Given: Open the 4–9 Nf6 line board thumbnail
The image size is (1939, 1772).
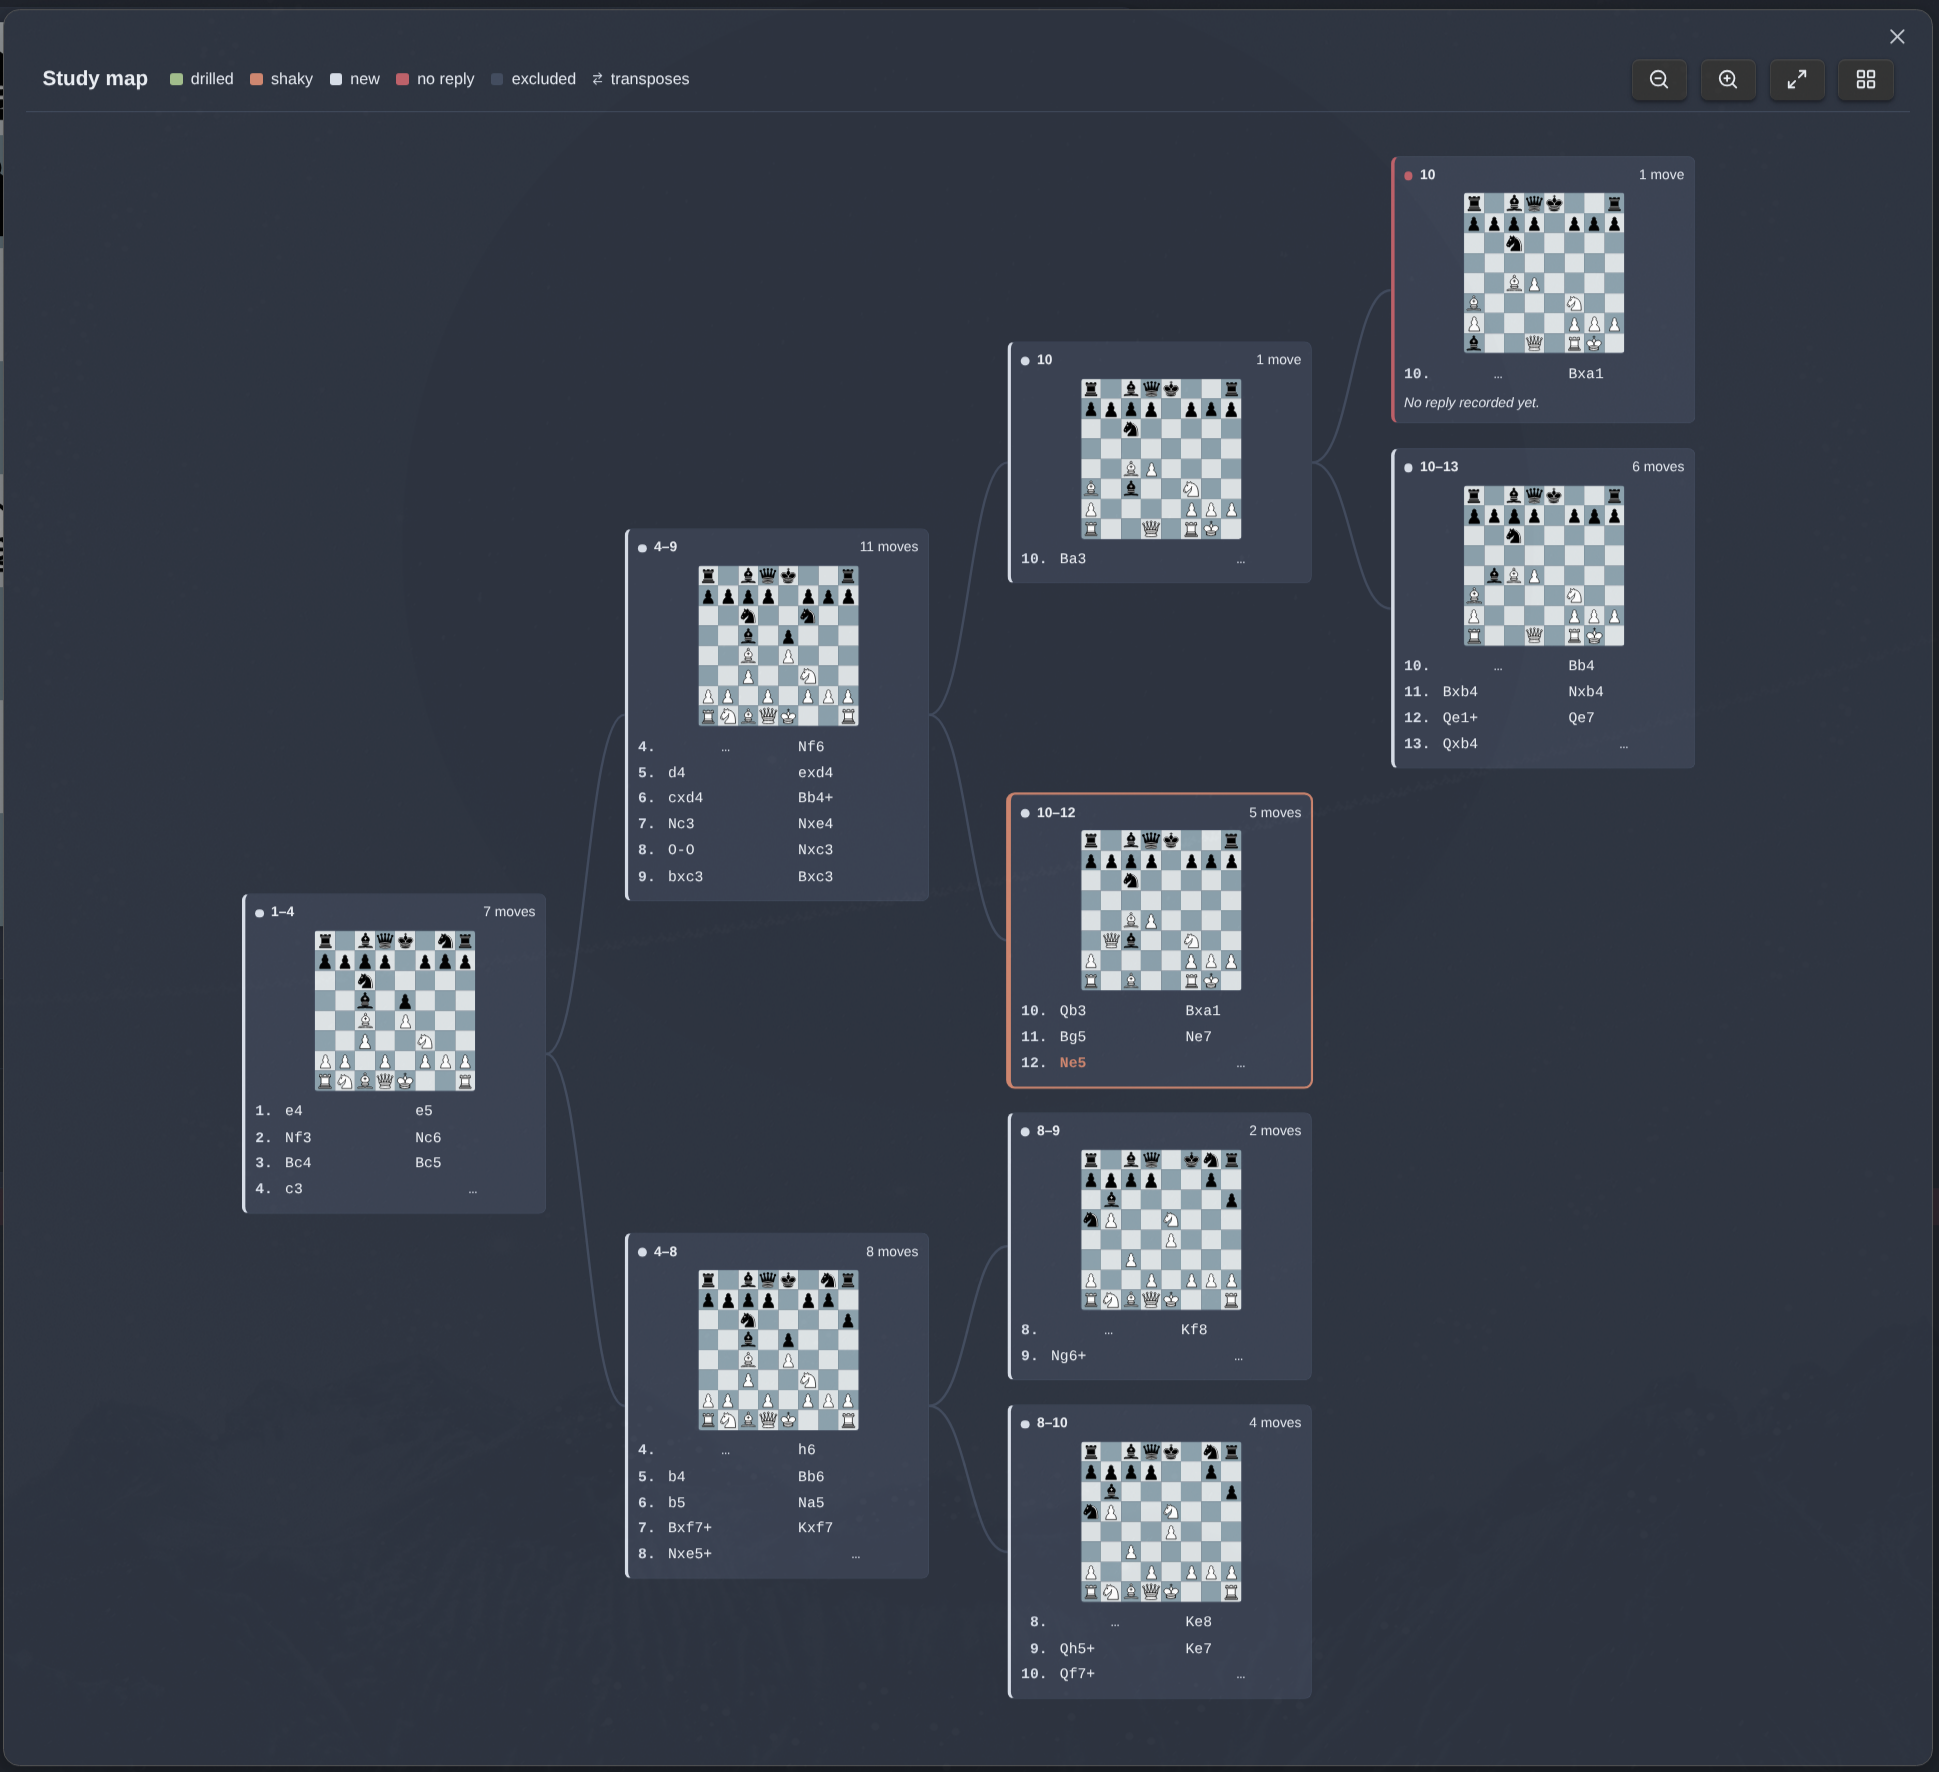Looking at the screenshot, I should (778, 646).
